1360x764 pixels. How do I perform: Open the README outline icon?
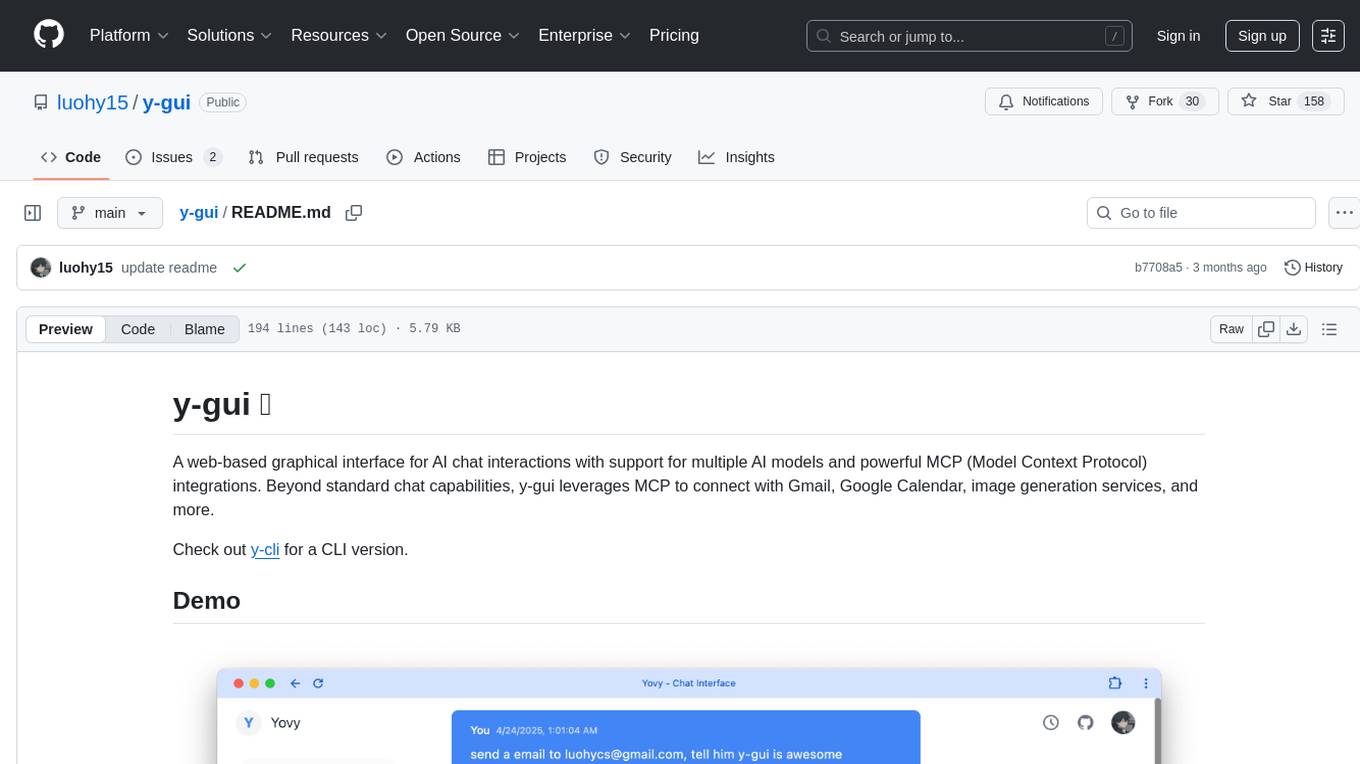[x=1329, y=329]
